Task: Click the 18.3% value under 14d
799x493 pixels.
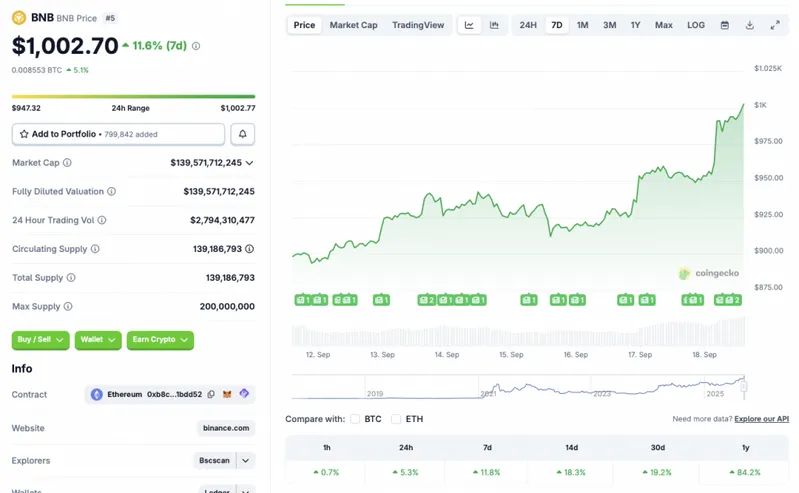Action: pyautogui.click(x=571, y=472)
